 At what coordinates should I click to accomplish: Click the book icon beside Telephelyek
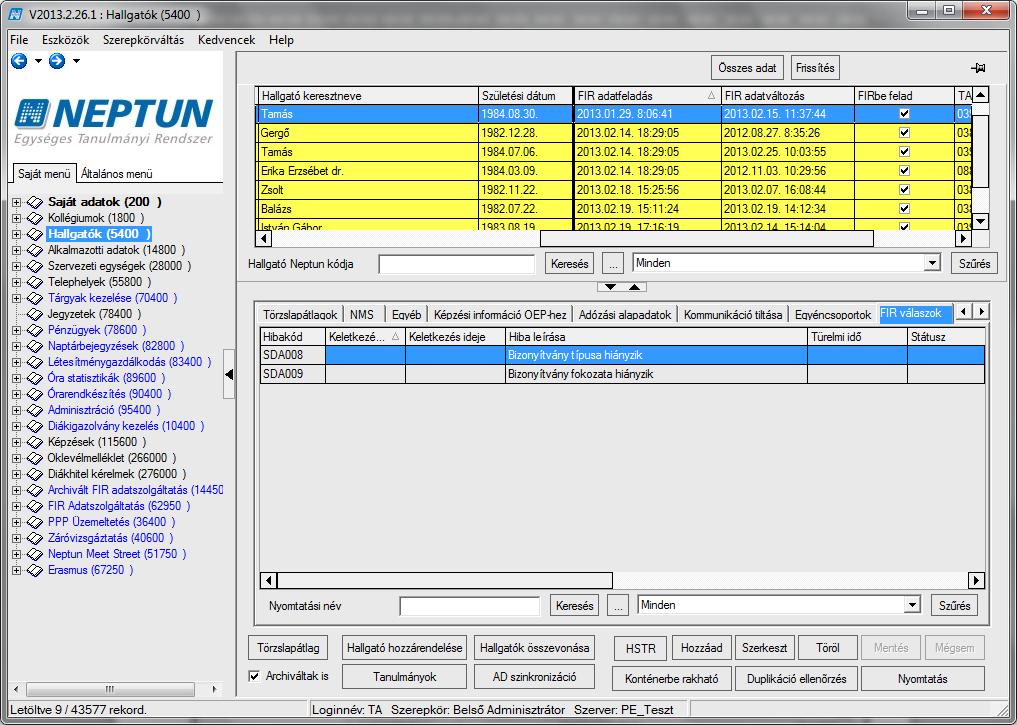pyautogui.click(x=35, y=282)
